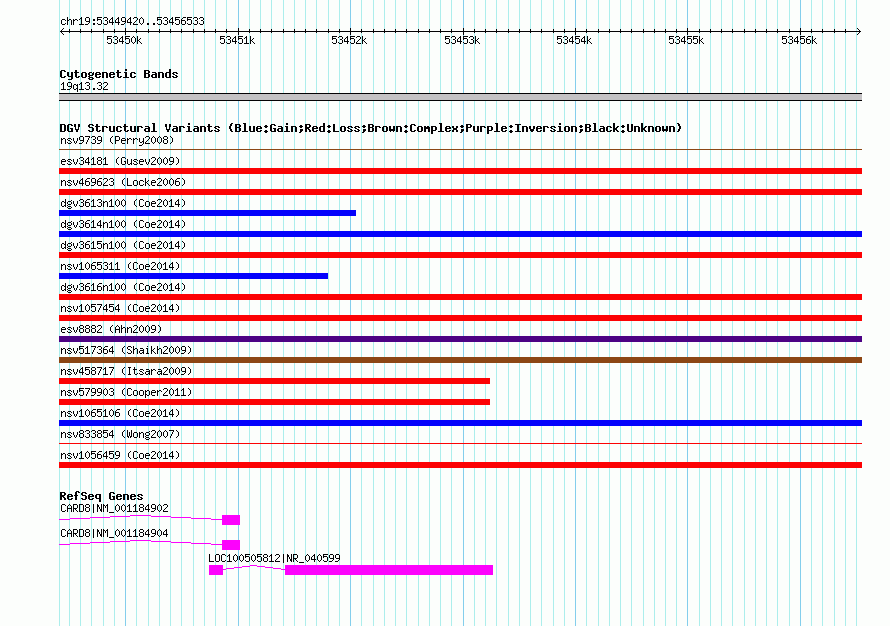Click the nsv9739 (Perry2008) variant label
Screen dimensions: 890x626
point(117,140)
